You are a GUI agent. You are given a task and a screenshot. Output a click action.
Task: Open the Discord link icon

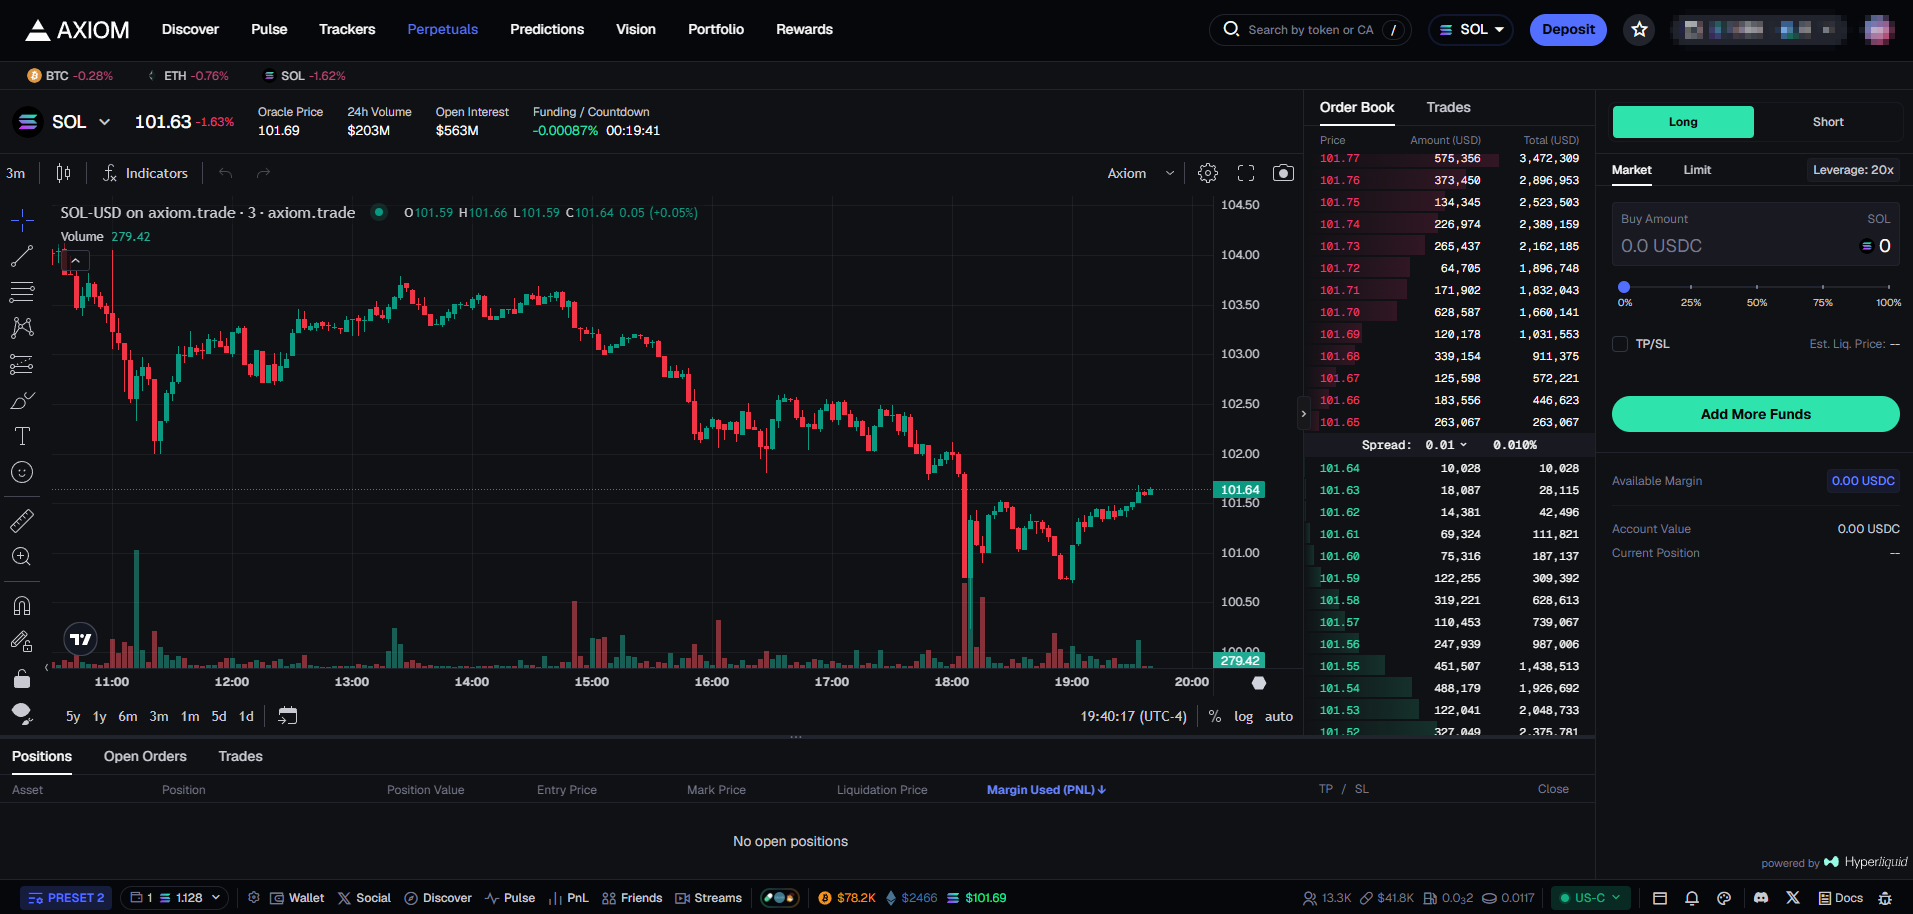pos(1761,898)
